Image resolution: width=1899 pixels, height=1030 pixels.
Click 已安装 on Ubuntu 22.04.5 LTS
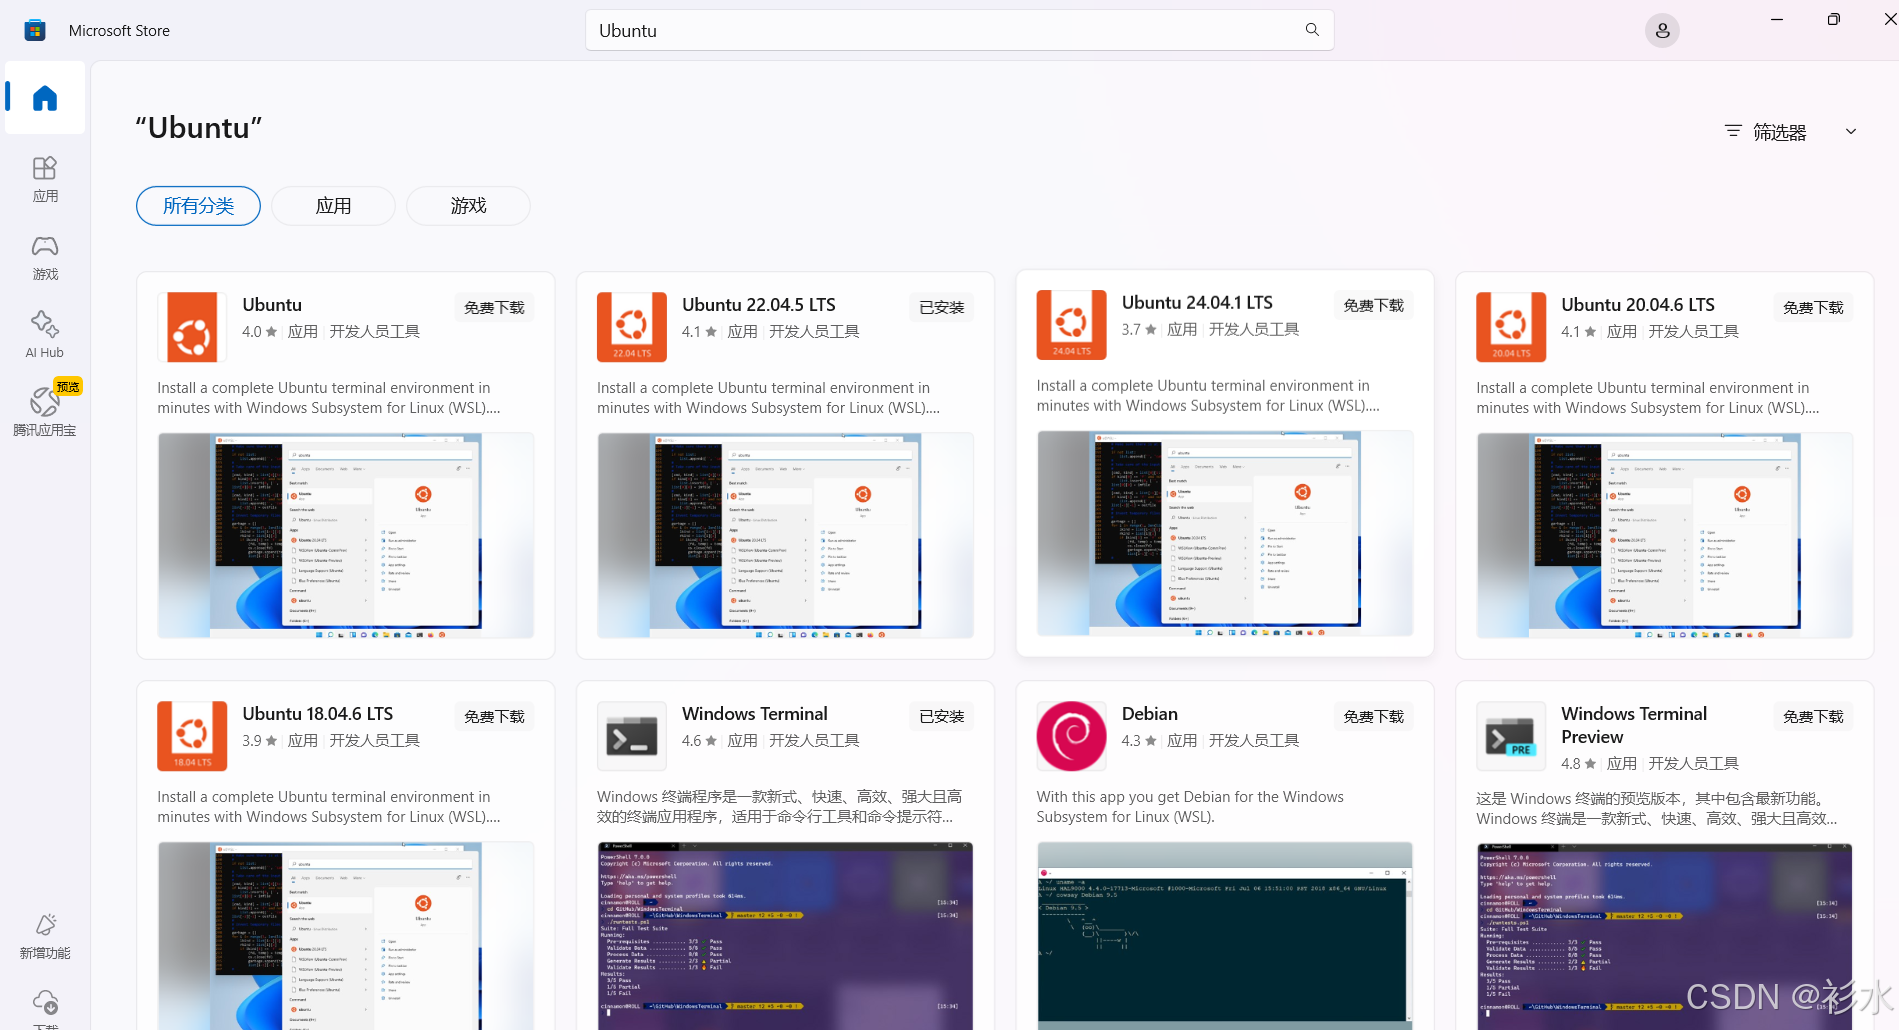point(941,308)
